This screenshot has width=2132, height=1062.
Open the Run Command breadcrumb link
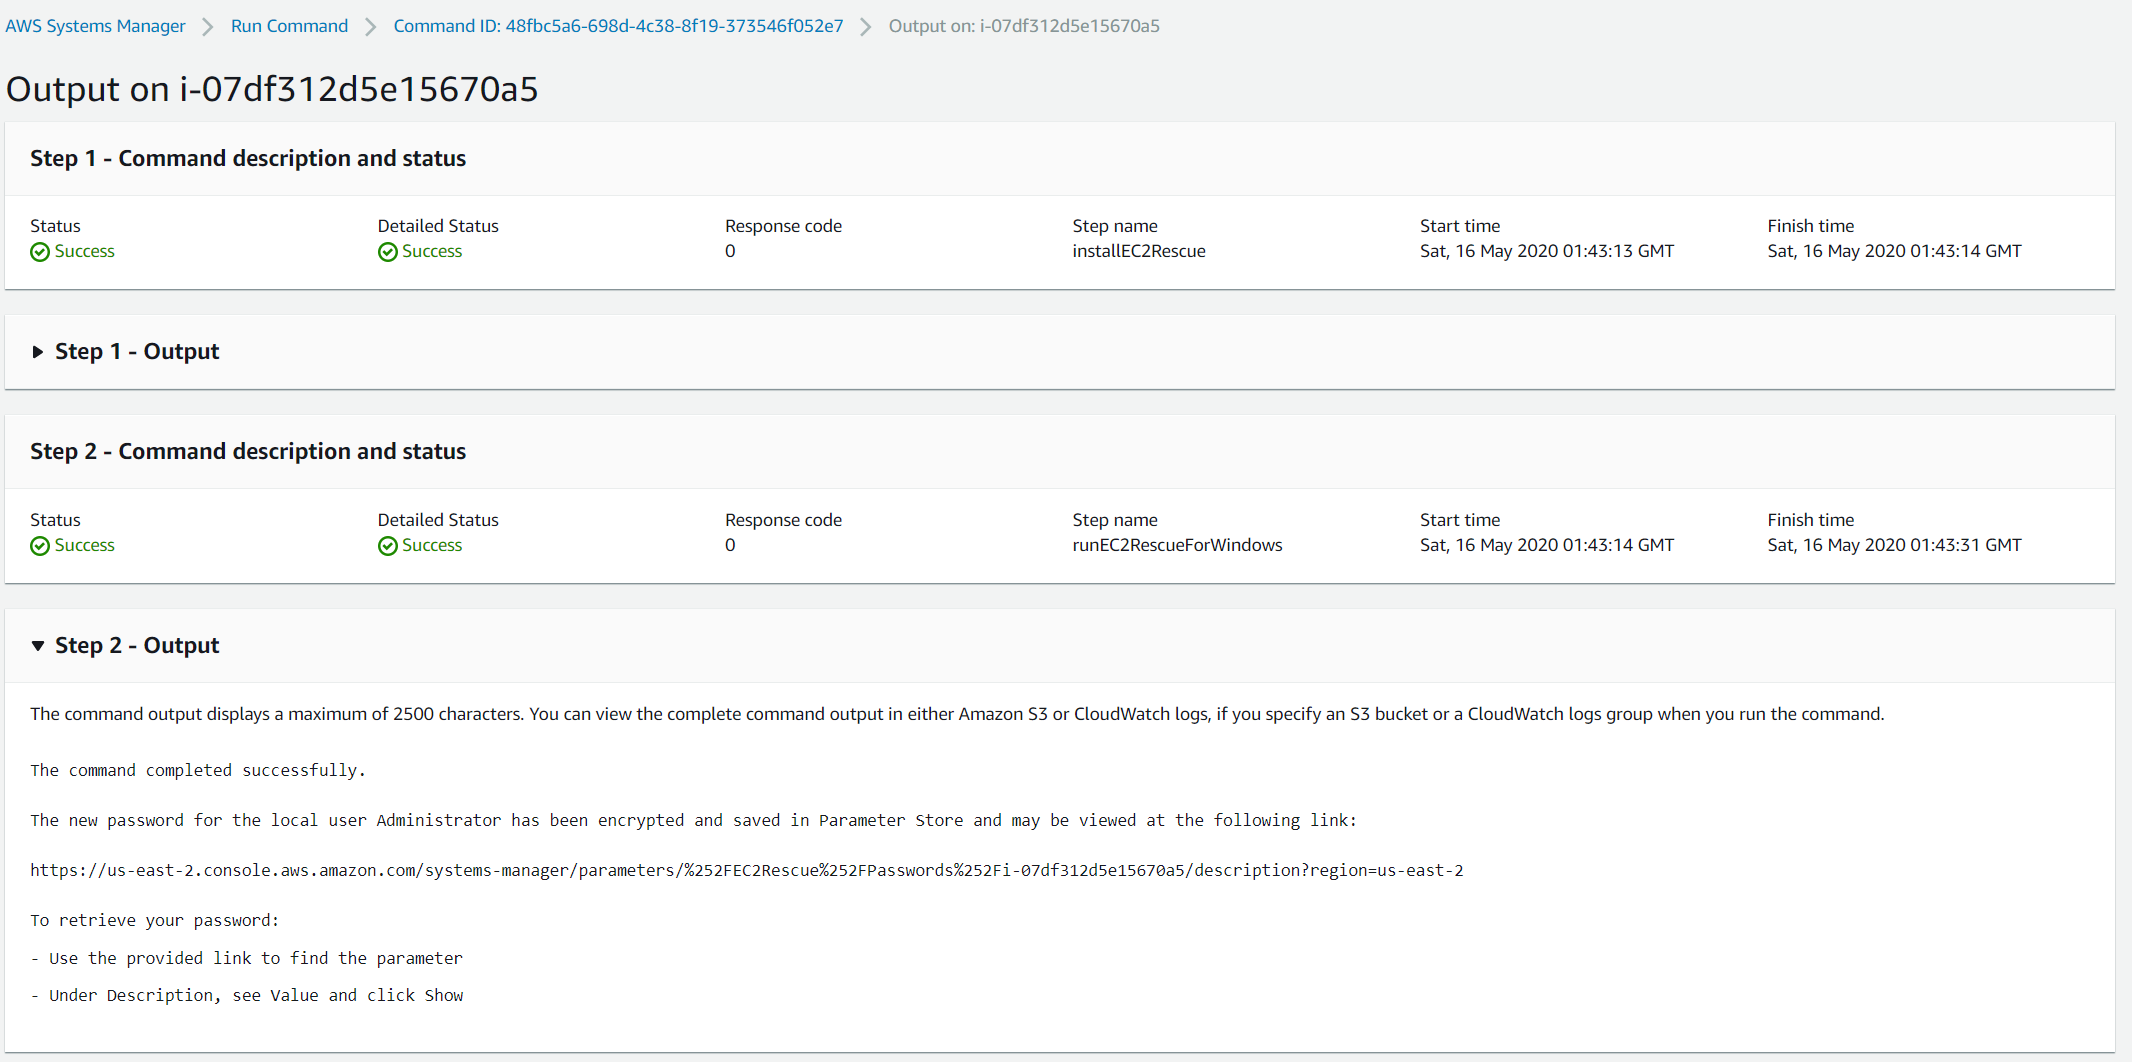pos(289,26)
